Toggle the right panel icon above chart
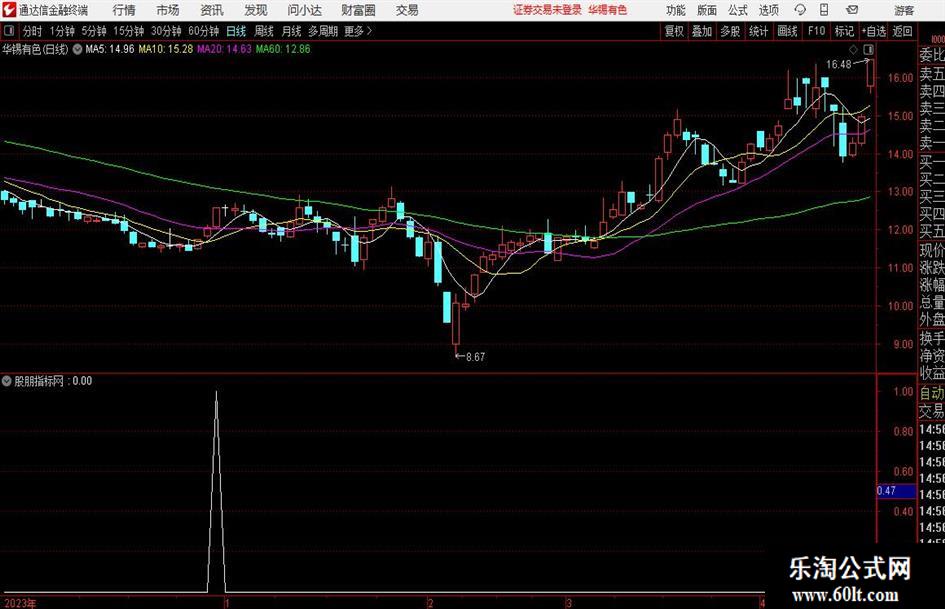The image size is (945, 609). [x=868, y=49]
